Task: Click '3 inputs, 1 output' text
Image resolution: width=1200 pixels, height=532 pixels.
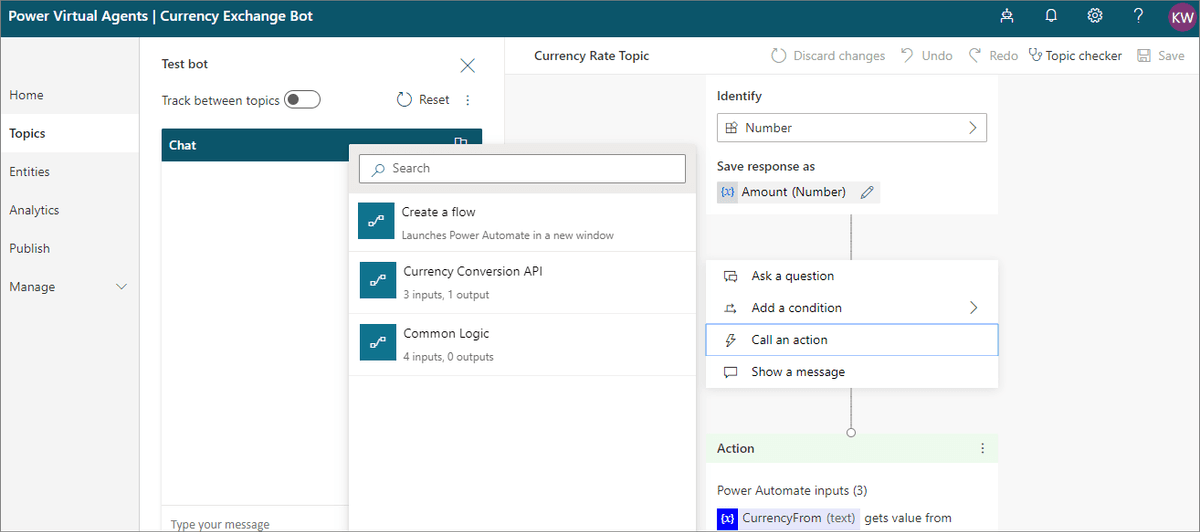Action: click(x=446, y=295)
